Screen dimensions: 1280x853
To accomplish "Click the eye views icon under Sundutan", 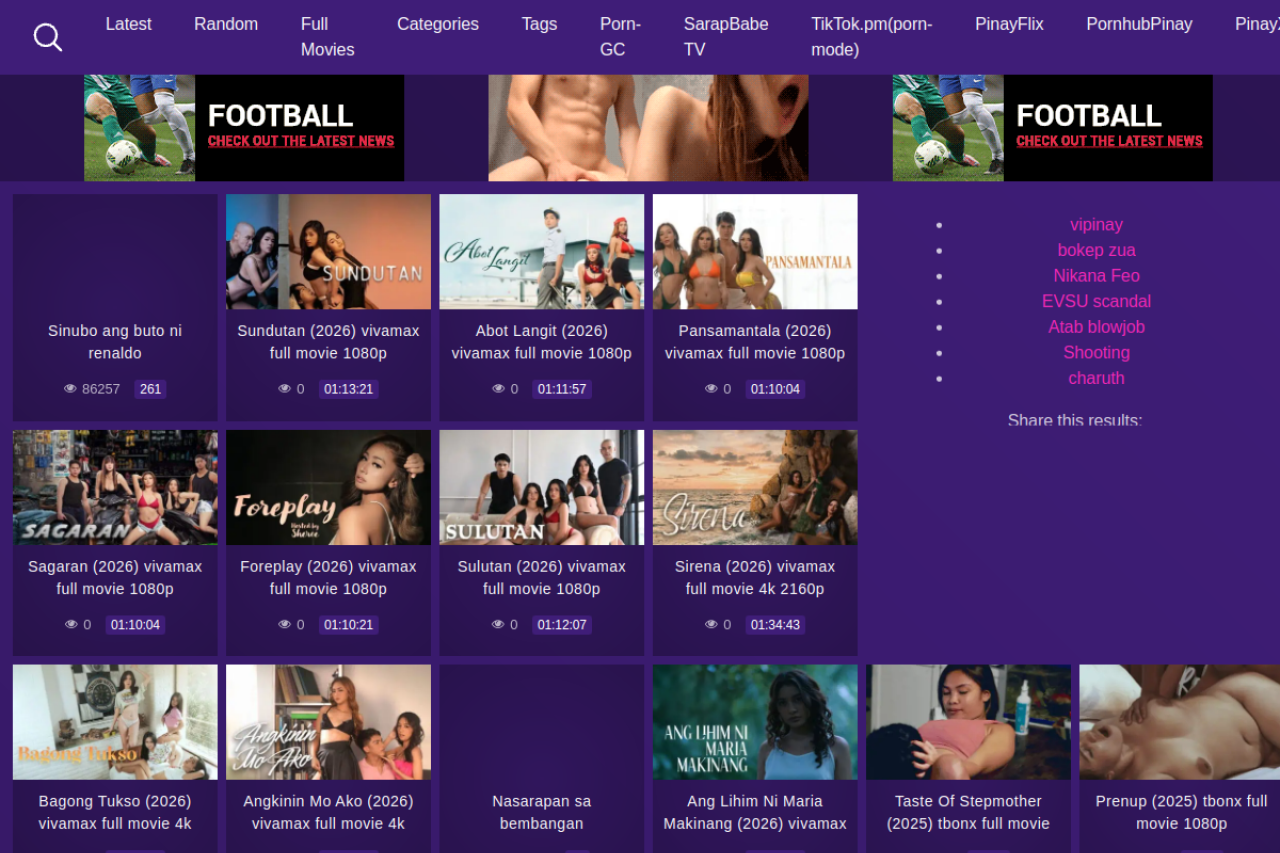I will (285, 389).
